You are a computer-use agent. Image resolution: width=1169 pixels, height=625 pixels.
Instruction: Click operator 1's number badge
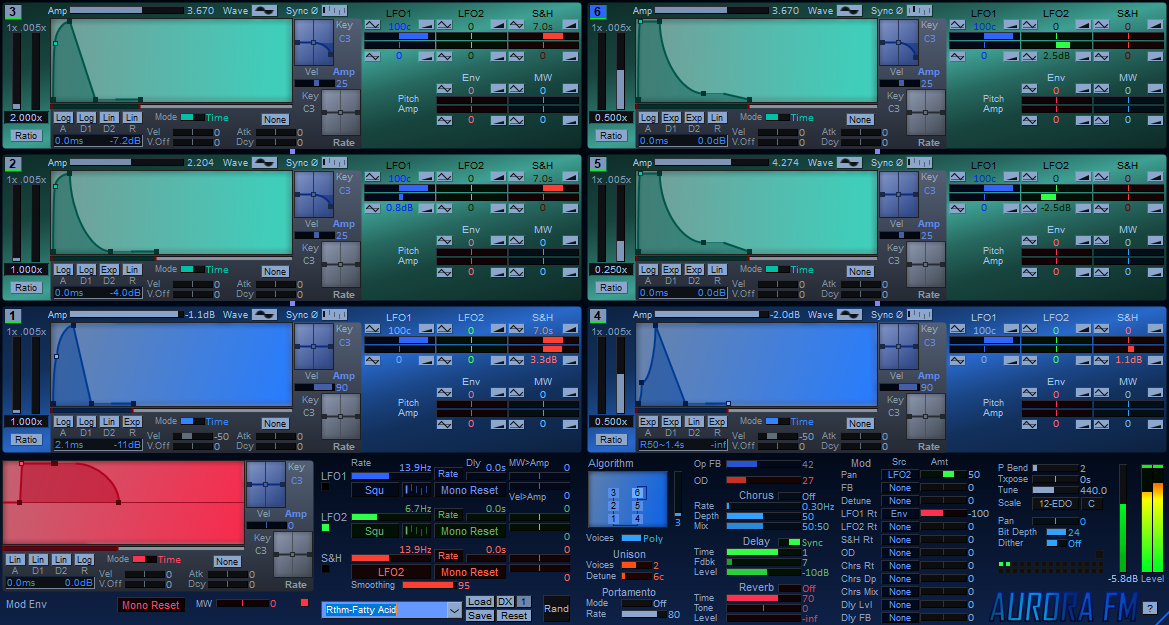coord(13,315)
